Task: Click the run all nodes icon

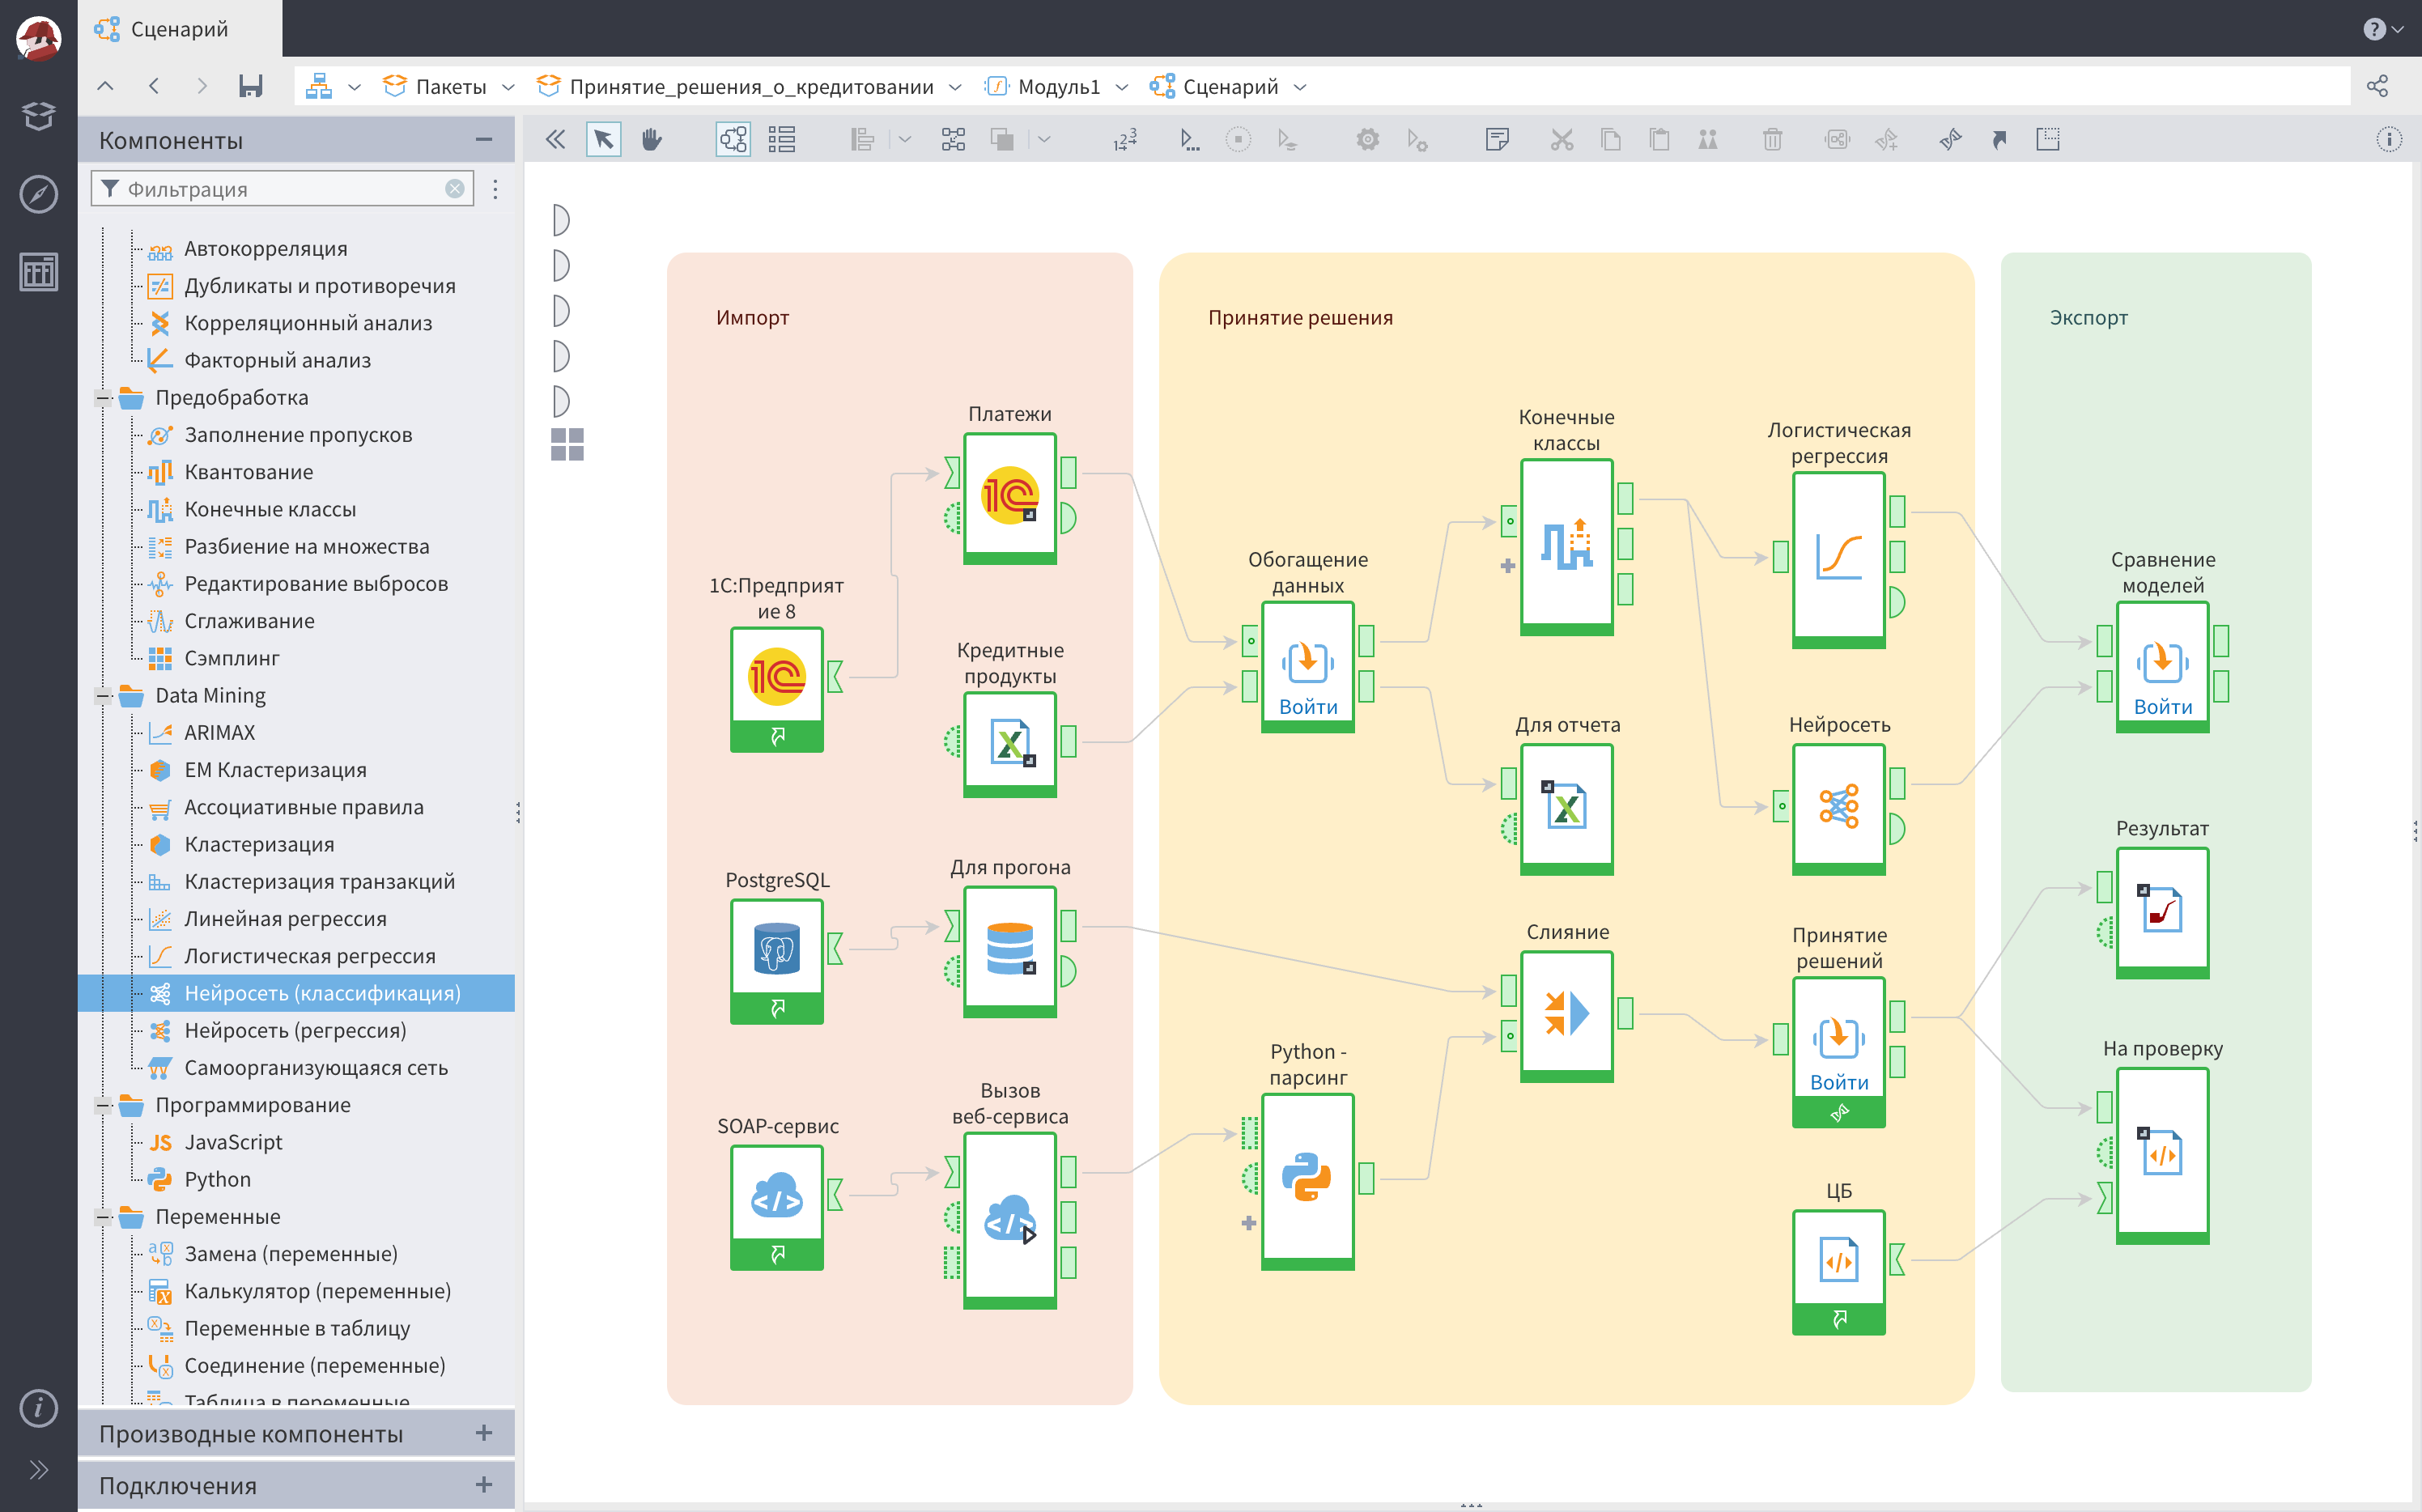Action: [x=1188, y=140]
